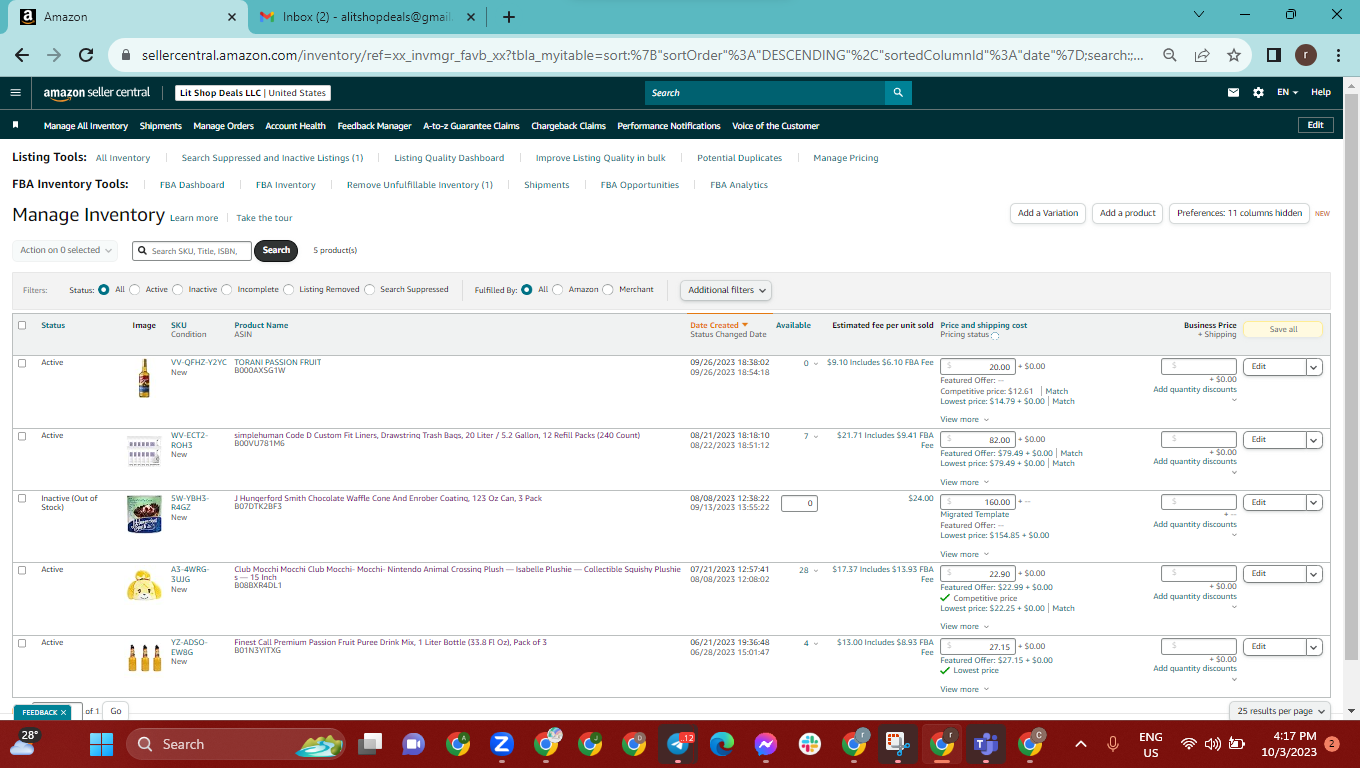
Task: Reload the page in Chrome
Action: click(x=86, y=56)
